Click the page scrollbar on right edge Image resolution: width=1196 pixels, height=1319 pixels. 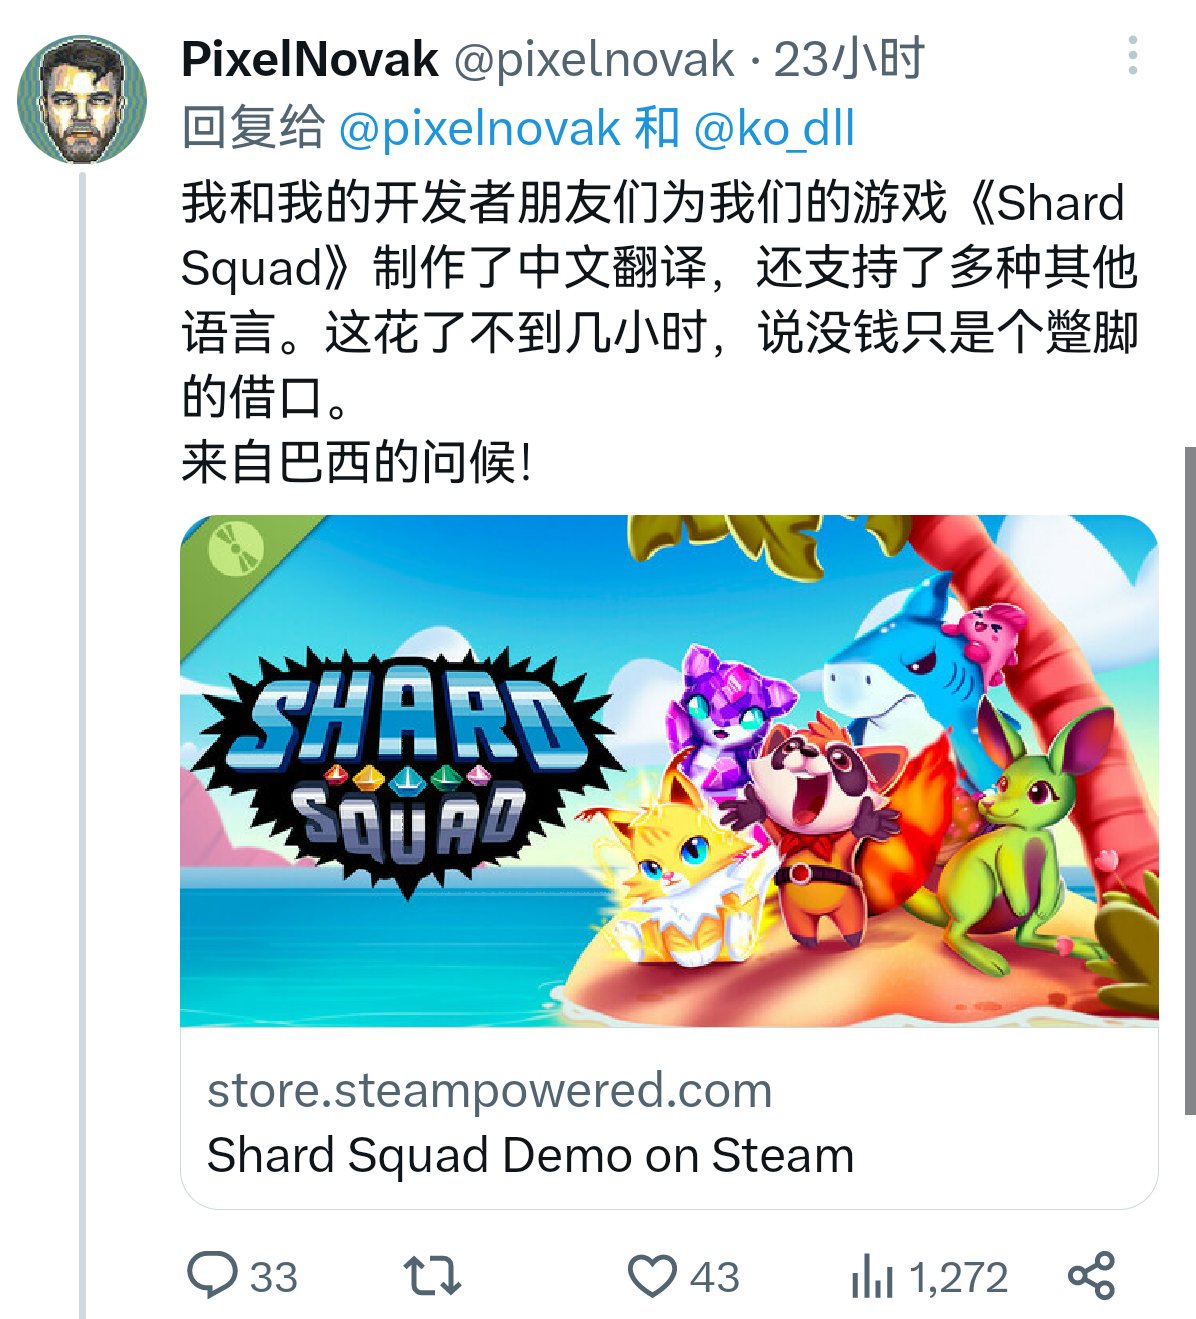(1189, 780)
